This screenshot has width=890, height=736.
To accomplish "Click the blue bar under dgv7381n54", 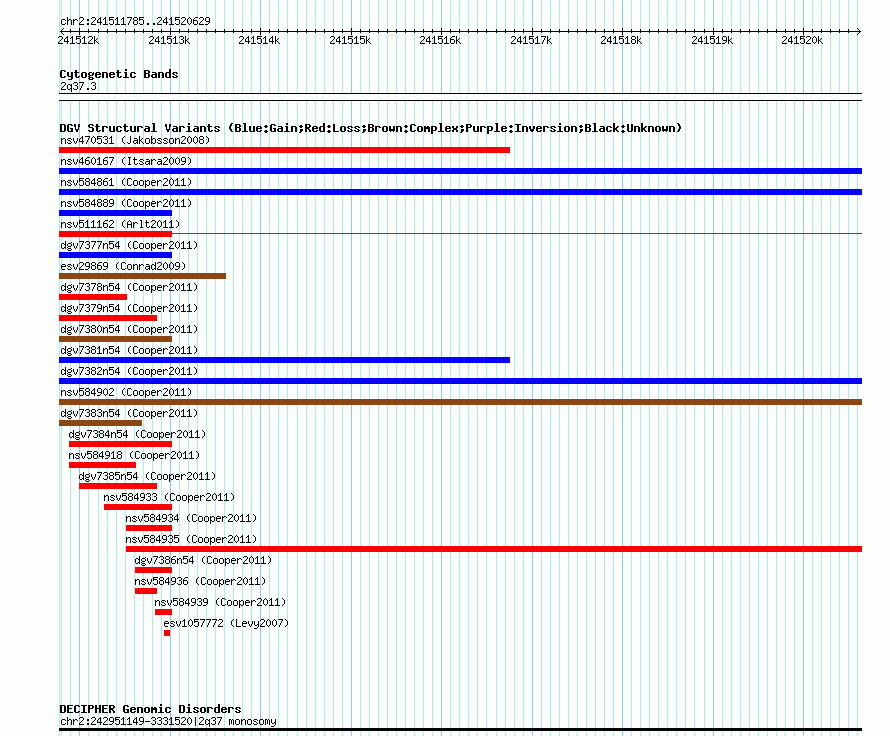I will pos(284,360).
